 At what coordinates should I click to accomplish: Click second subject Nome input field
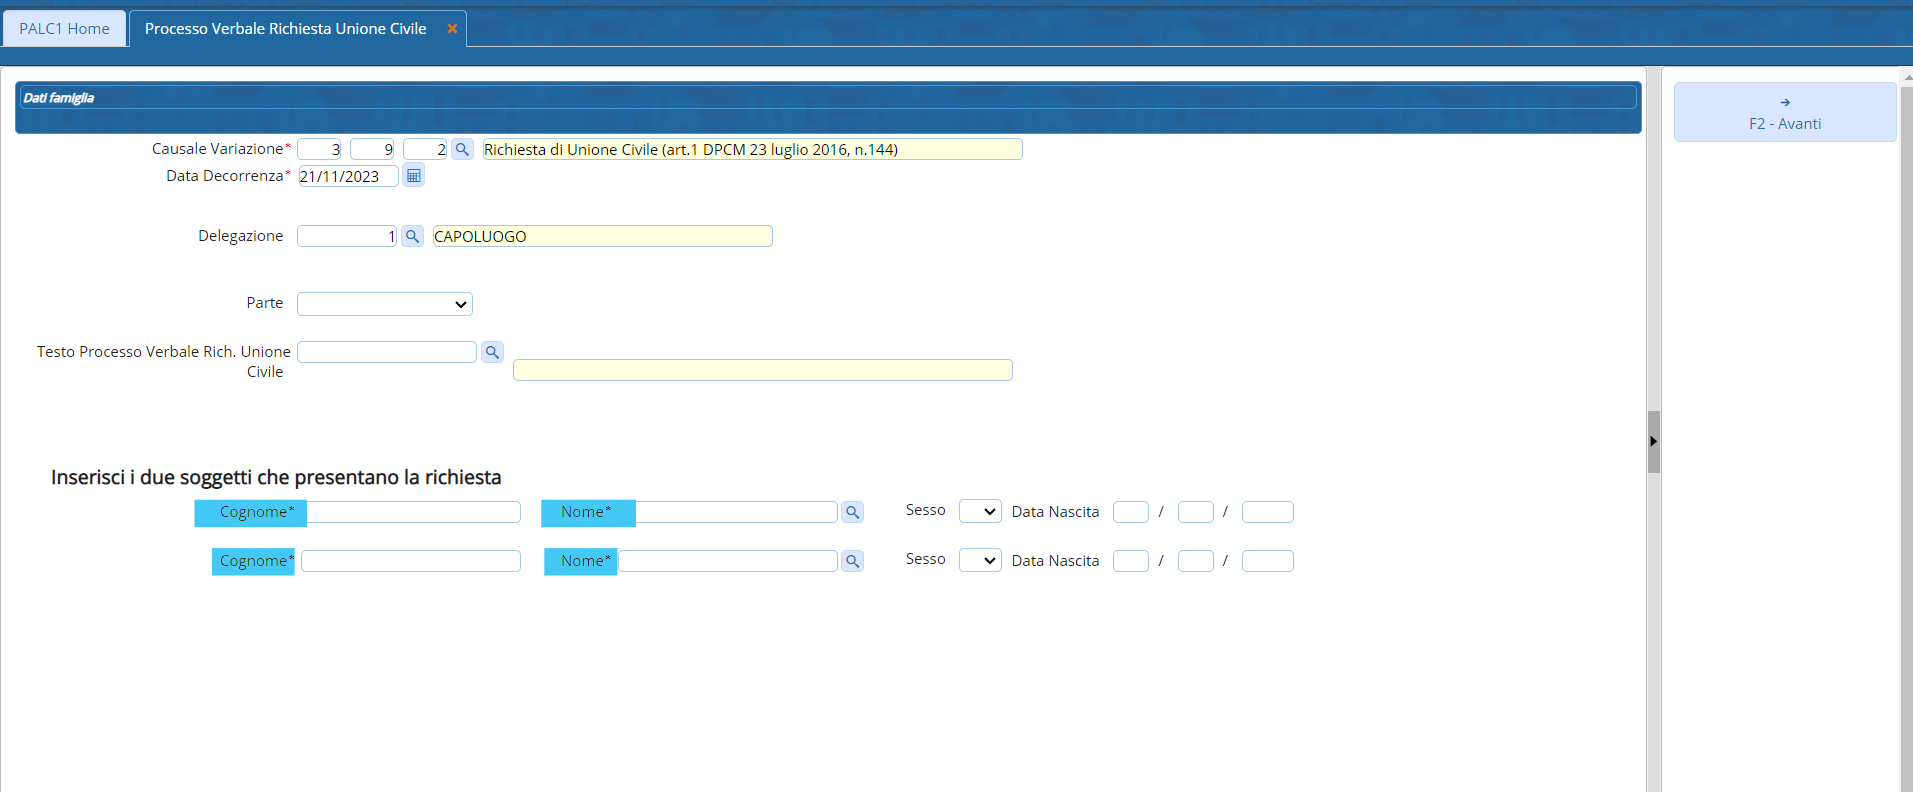tap(728, 561)
